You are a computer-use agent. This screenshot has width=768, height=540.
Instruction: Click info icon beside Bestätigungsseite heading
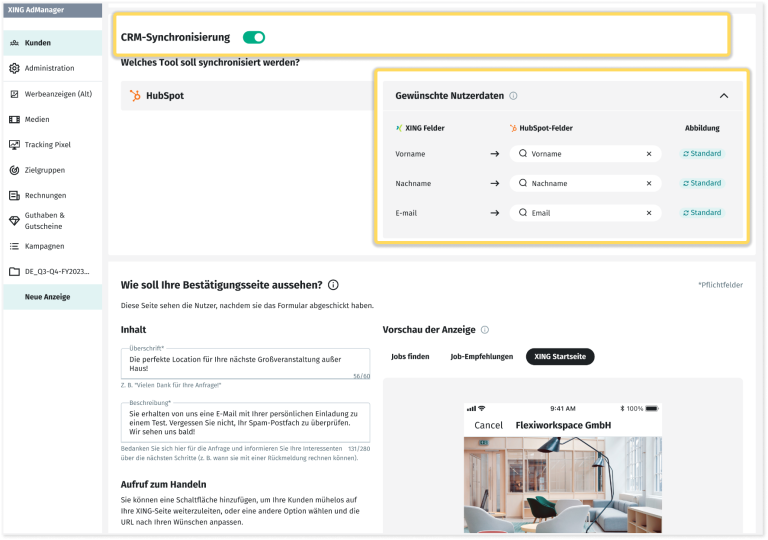(333, 285)
